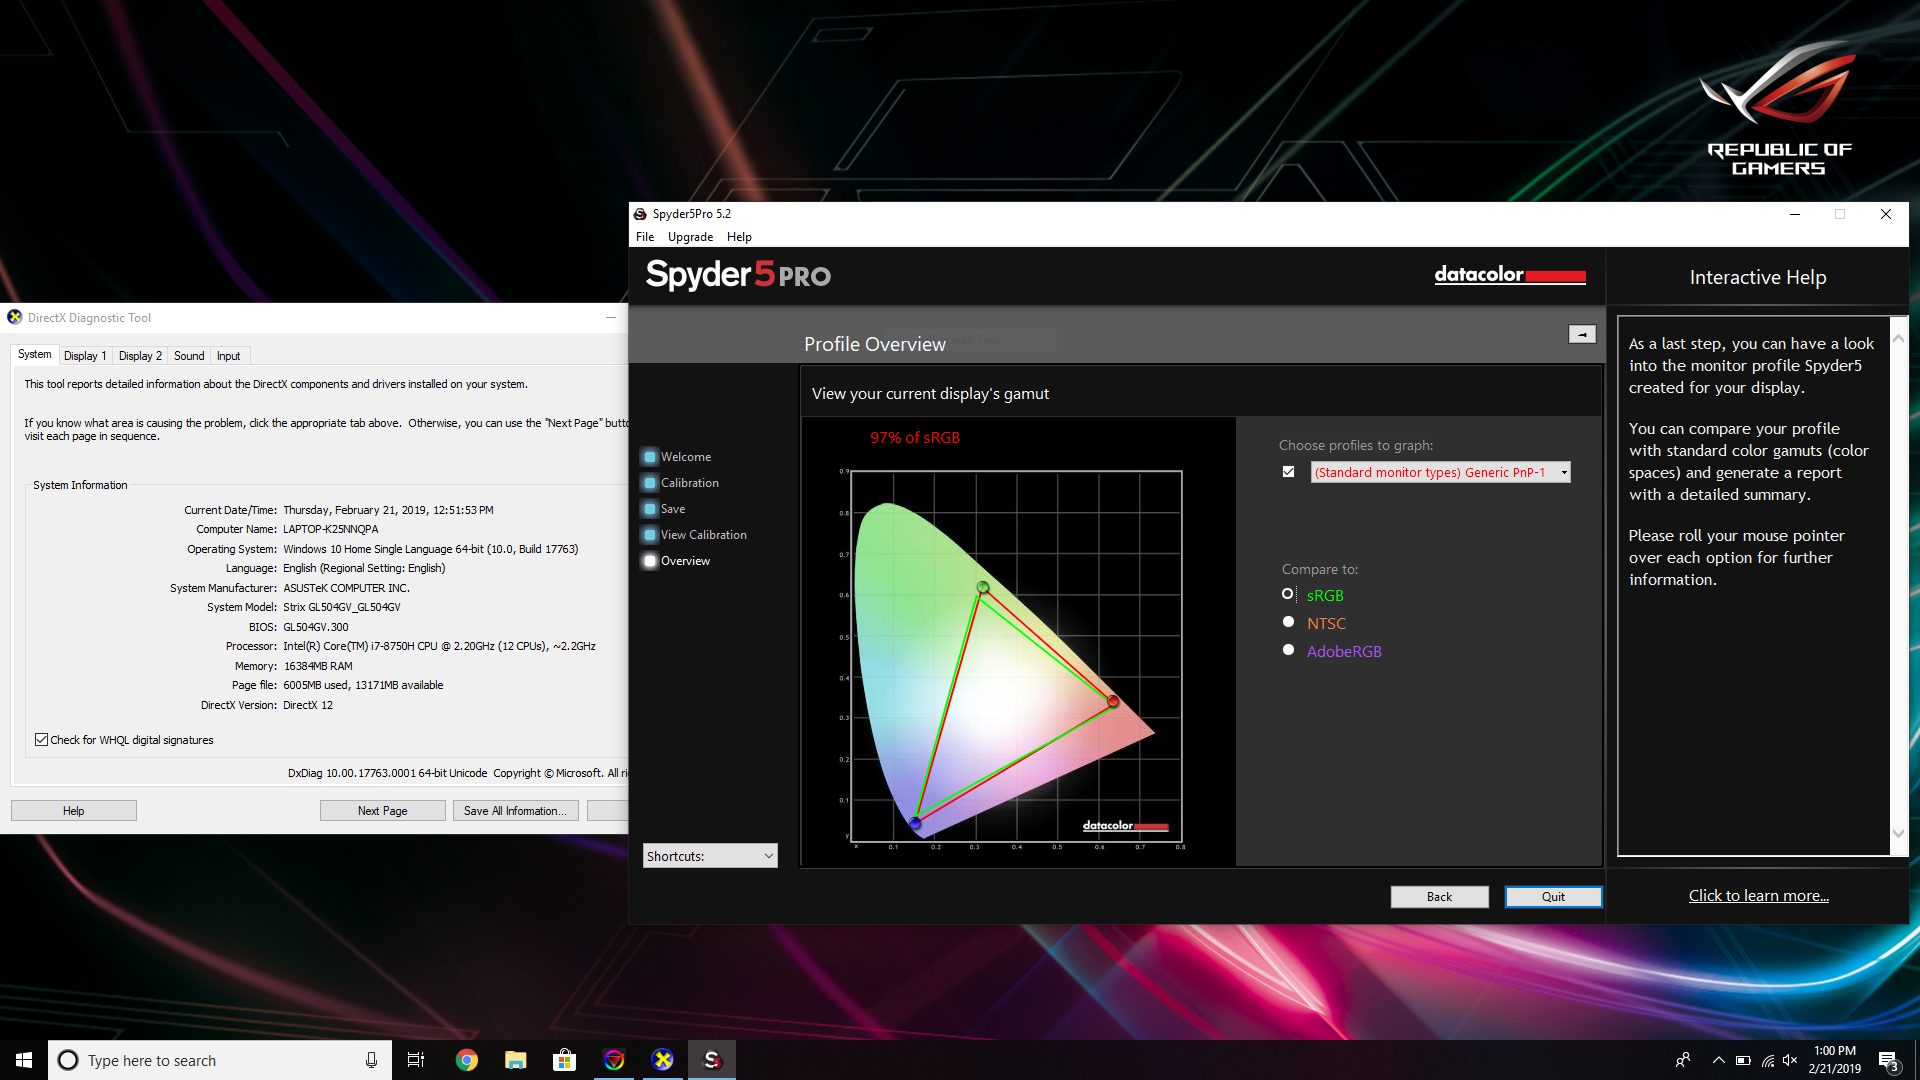This screenshot has height=1080, width=1920.
Task: Click the Spyder5Pro taskbar icon
Action: tap(712, 1060)
